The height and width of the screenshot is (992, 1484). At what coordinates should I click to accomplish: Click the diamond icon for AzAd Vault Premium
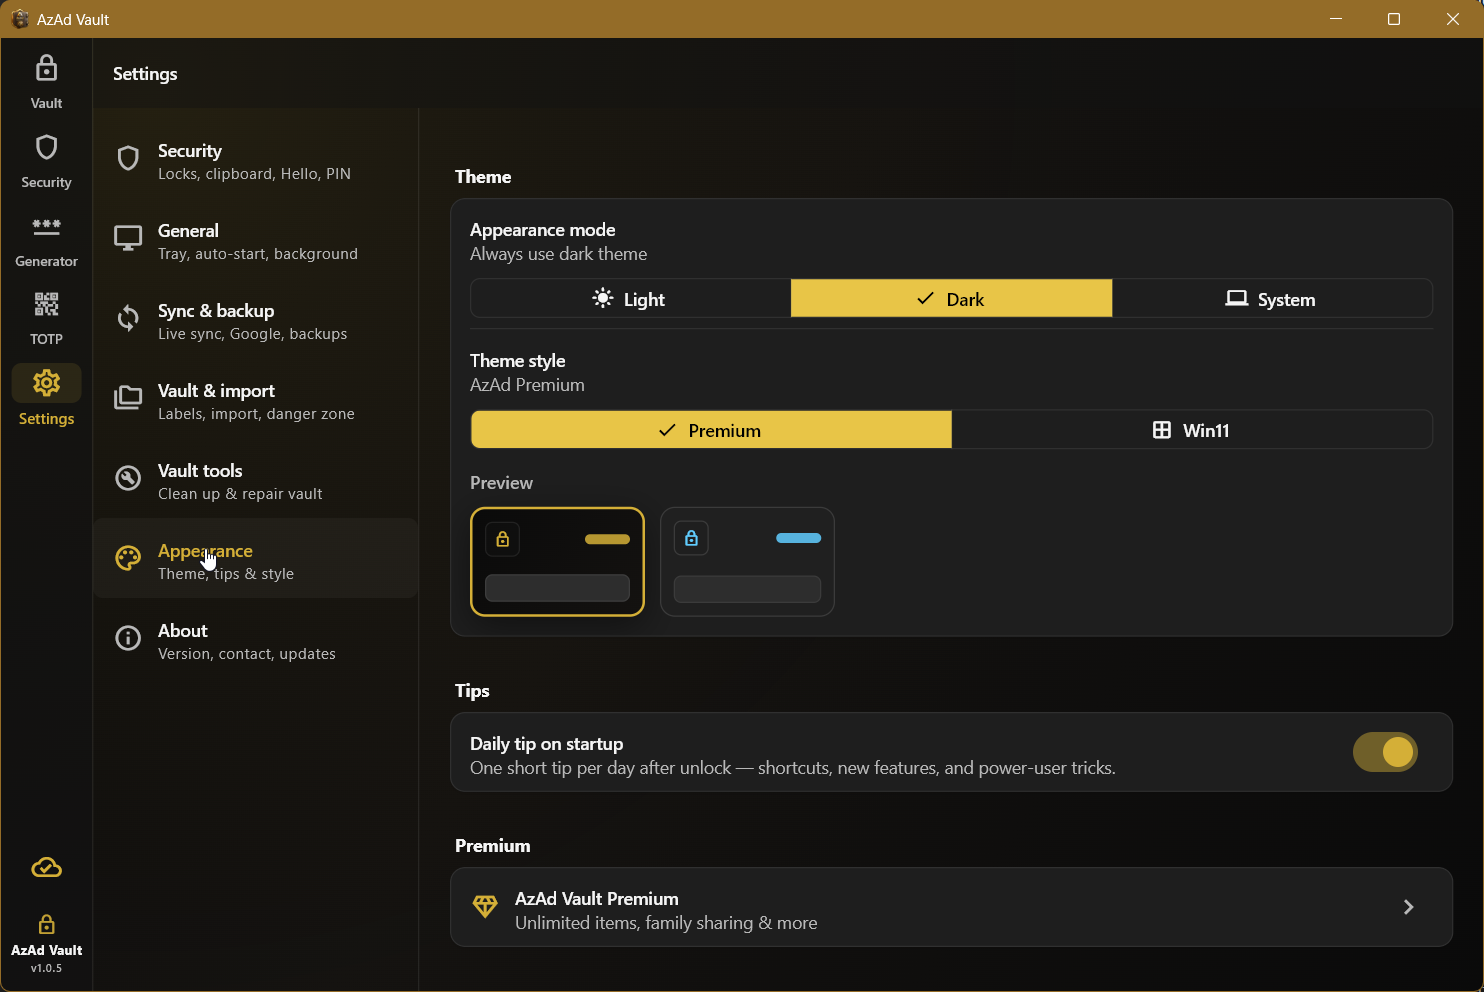pos(485,906)
